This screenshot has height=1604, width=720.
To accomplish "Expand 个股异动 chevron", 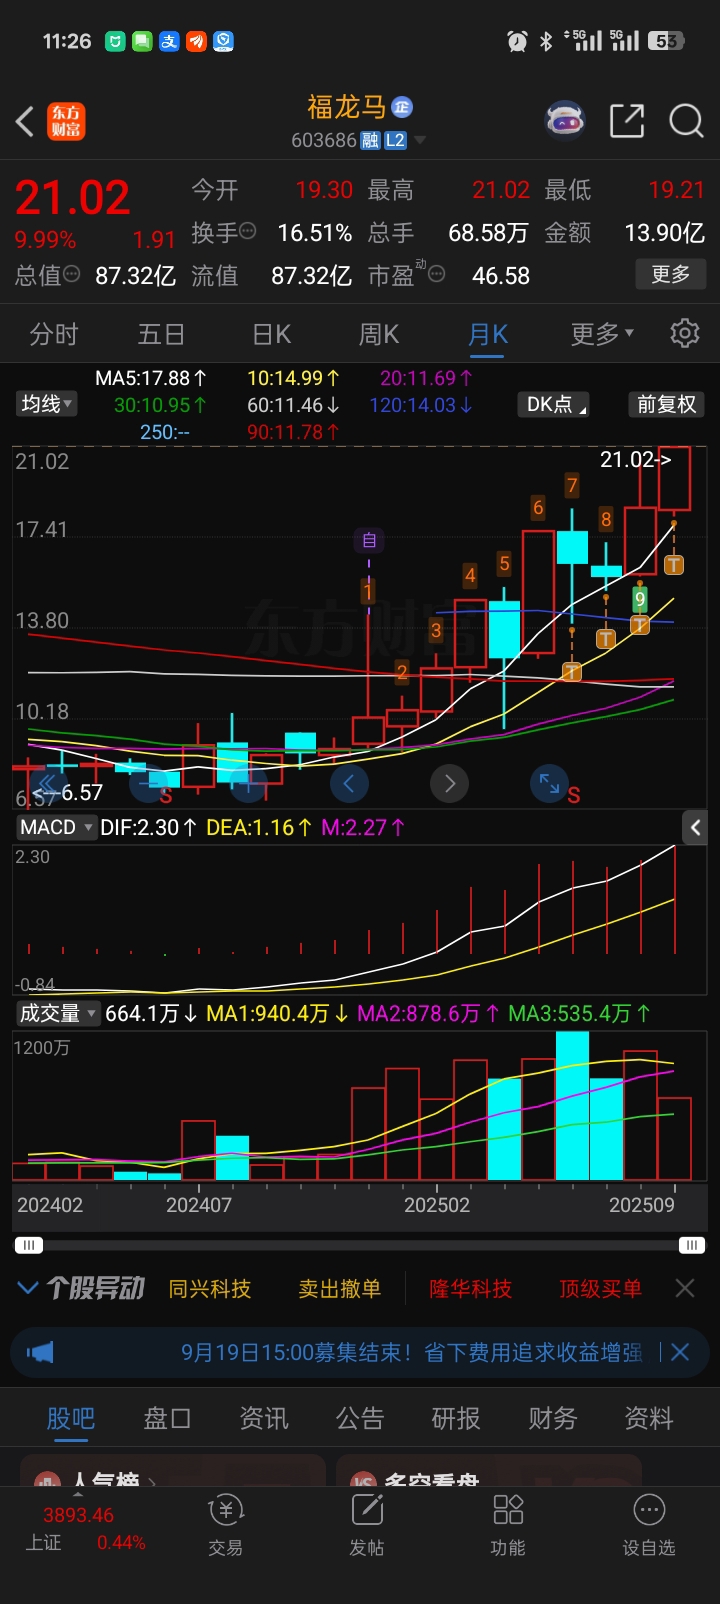I will click(x=28, y=1288).
